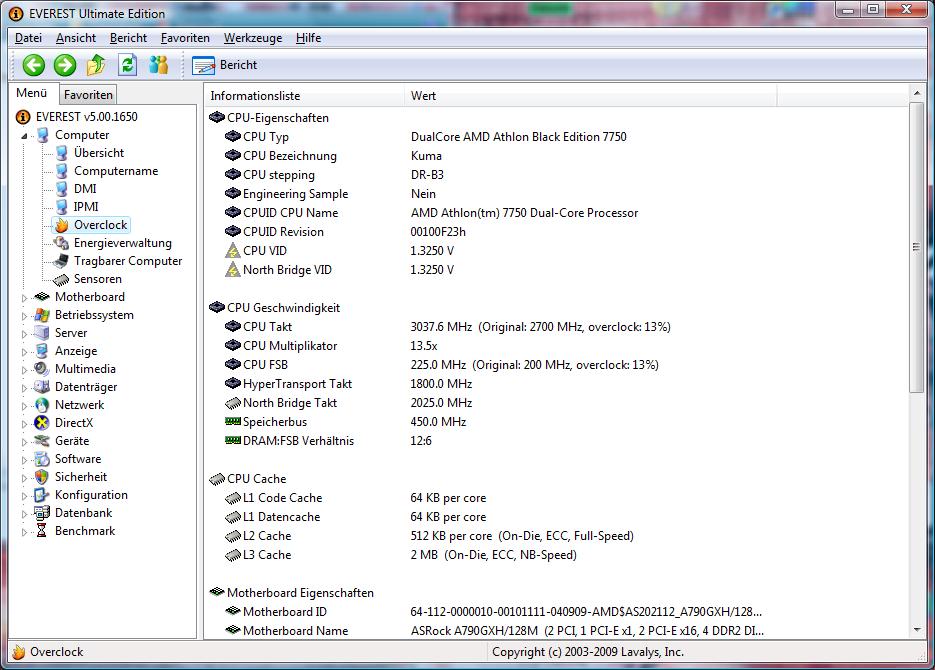Click the Energieverwaltung icon

pos(61,243)
